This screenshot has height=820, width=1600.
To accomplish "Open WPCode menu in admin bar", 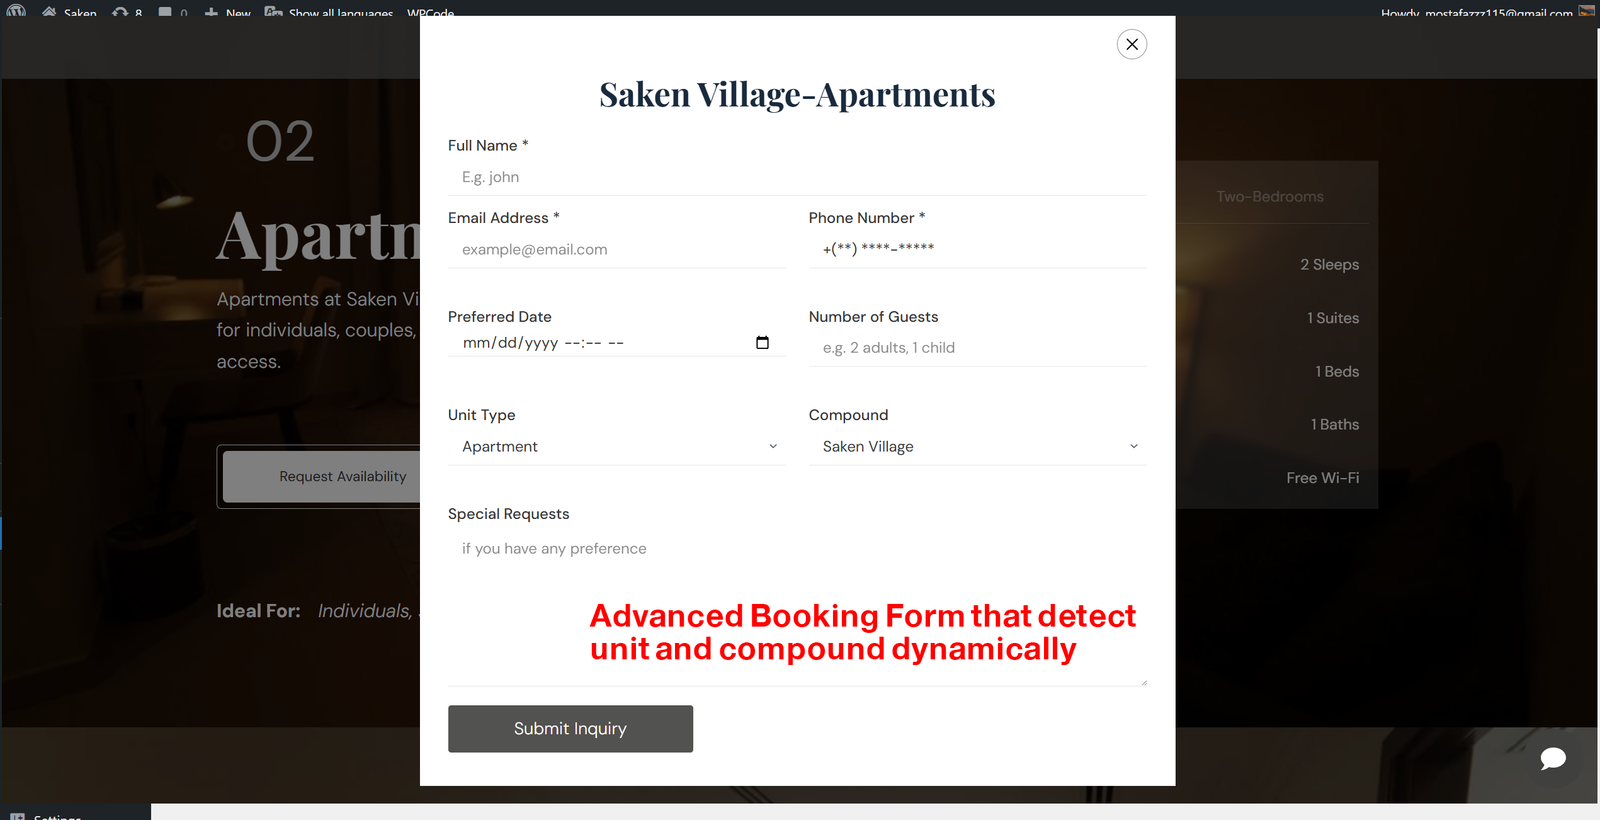I will pos(431,13).
